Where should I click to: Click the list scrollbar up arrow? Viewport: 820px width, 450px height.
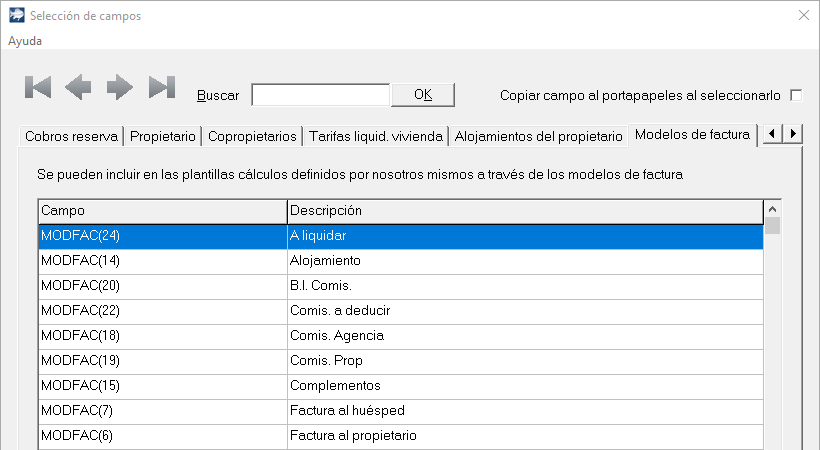(772, 209)
